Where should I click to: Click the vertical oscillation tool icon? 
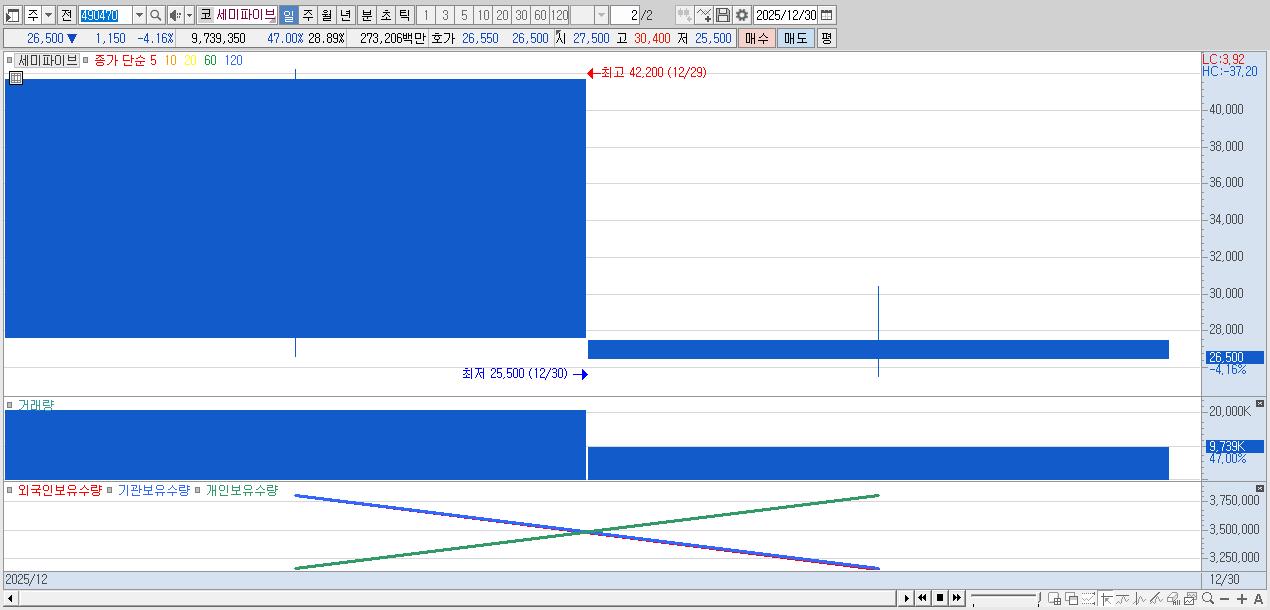1140,599
